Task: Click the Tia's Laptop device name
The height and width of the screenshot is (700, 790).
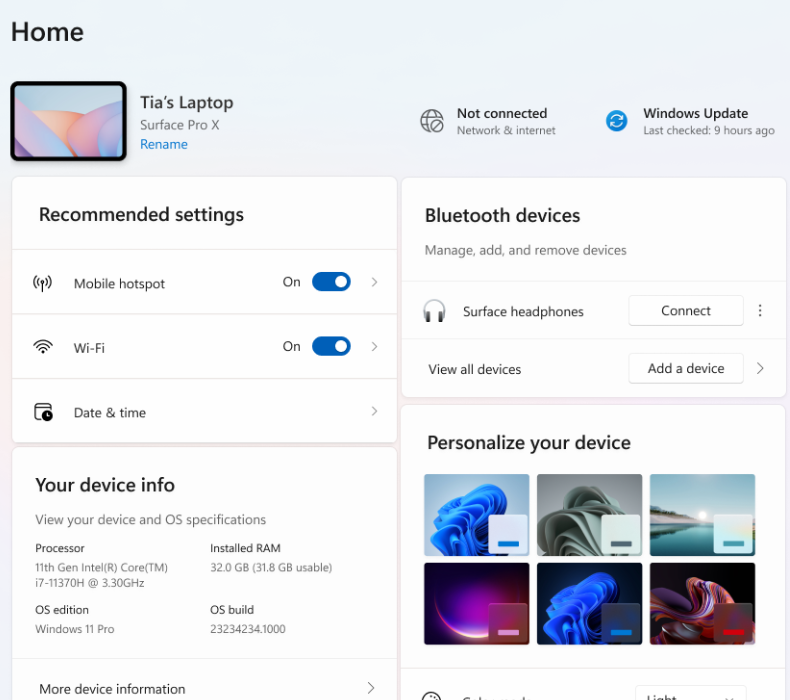Action: [x=186, y=102]
